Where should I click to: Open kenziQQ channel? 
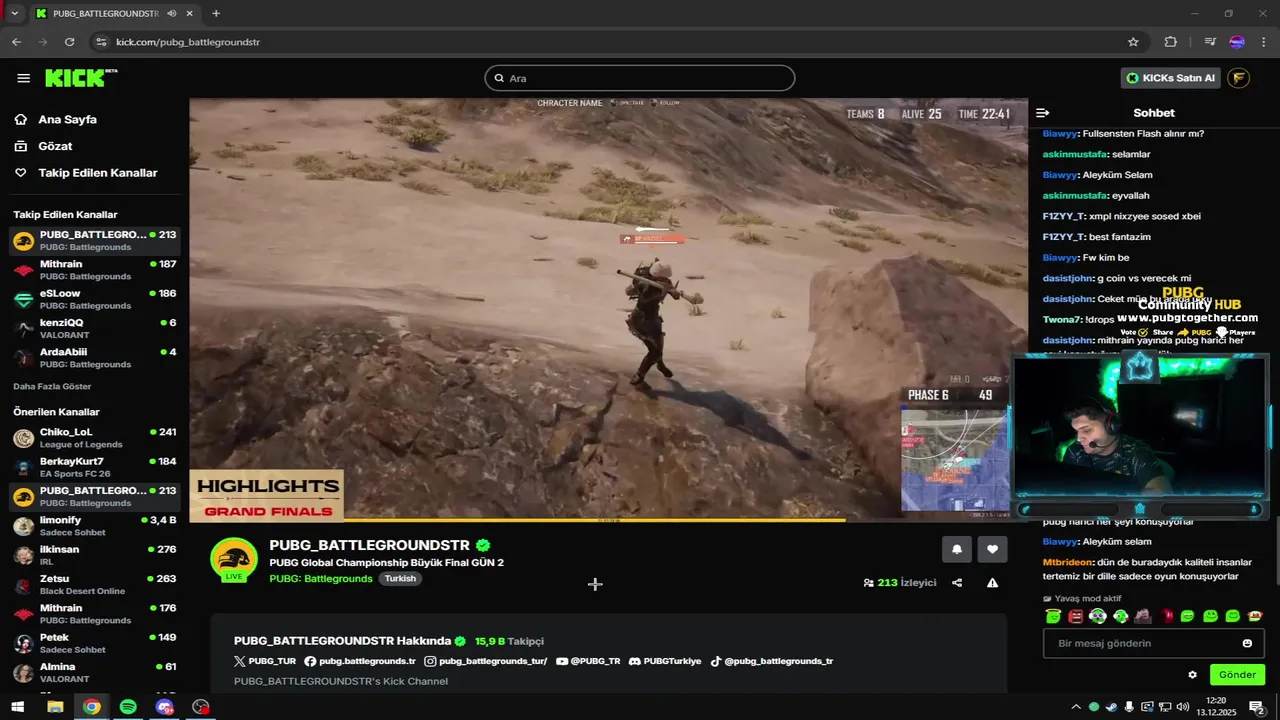click(x=94, y=328)
